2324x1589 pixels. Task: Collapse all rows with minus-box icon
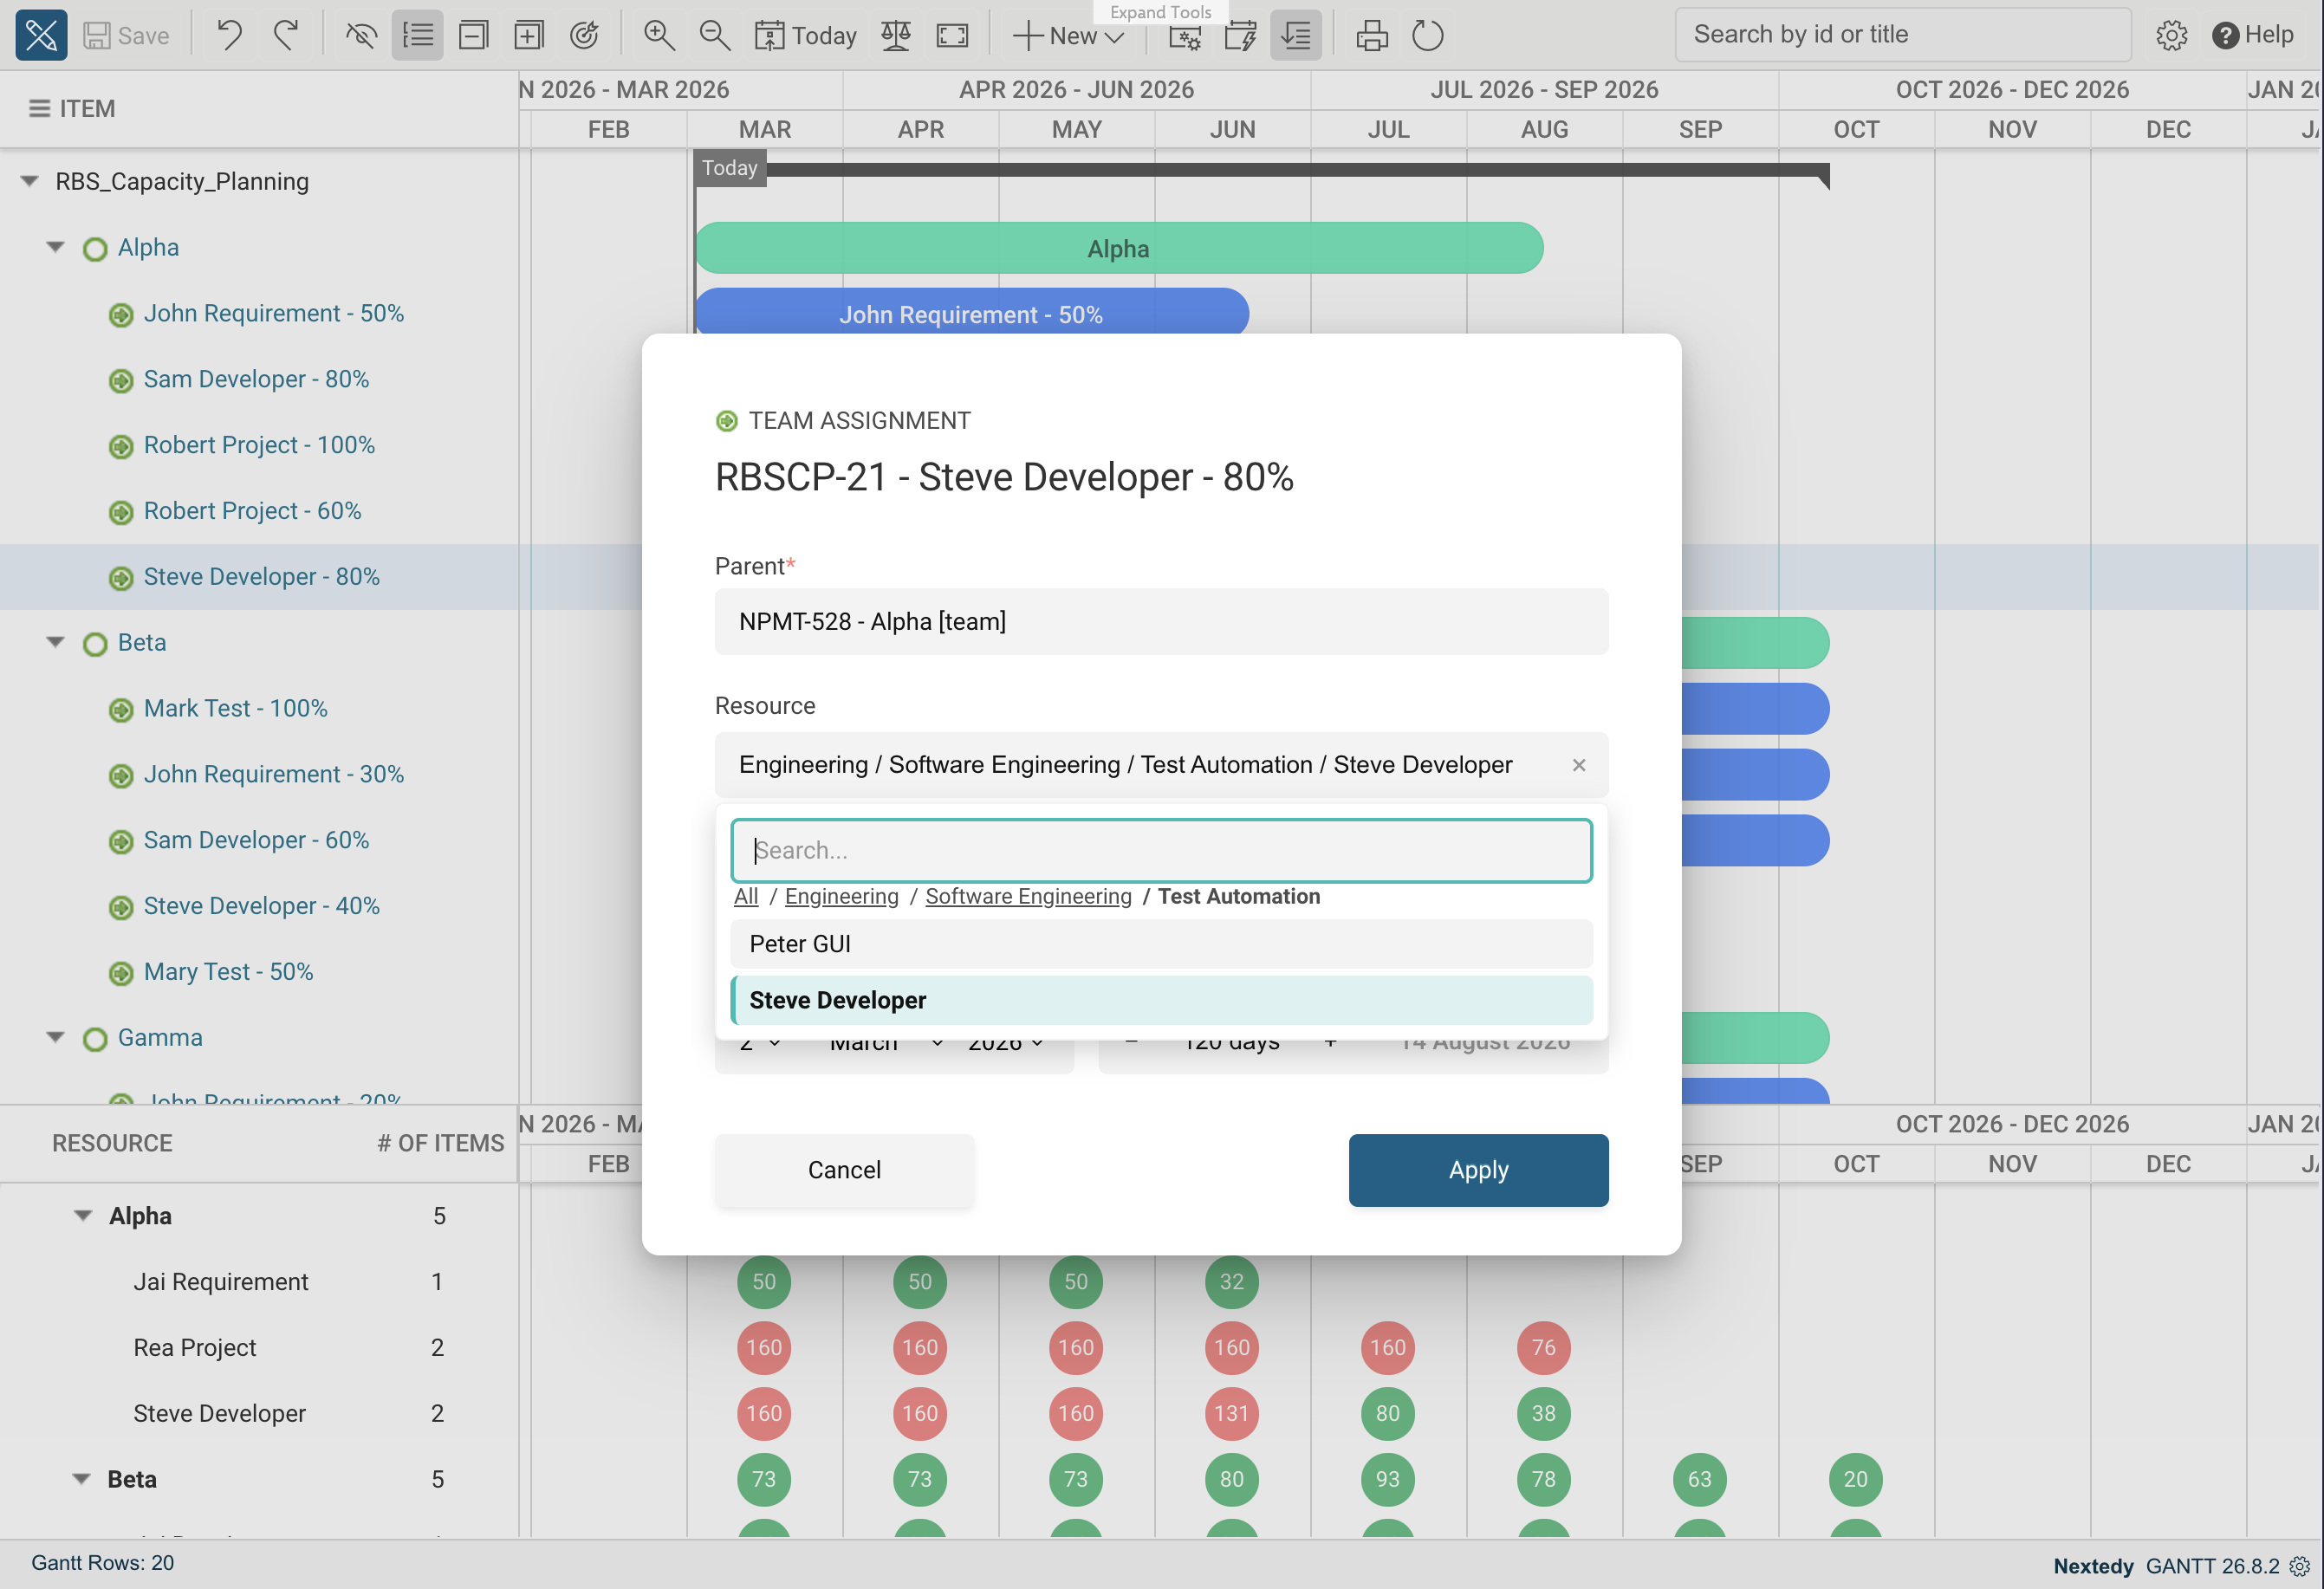[473, 36]
